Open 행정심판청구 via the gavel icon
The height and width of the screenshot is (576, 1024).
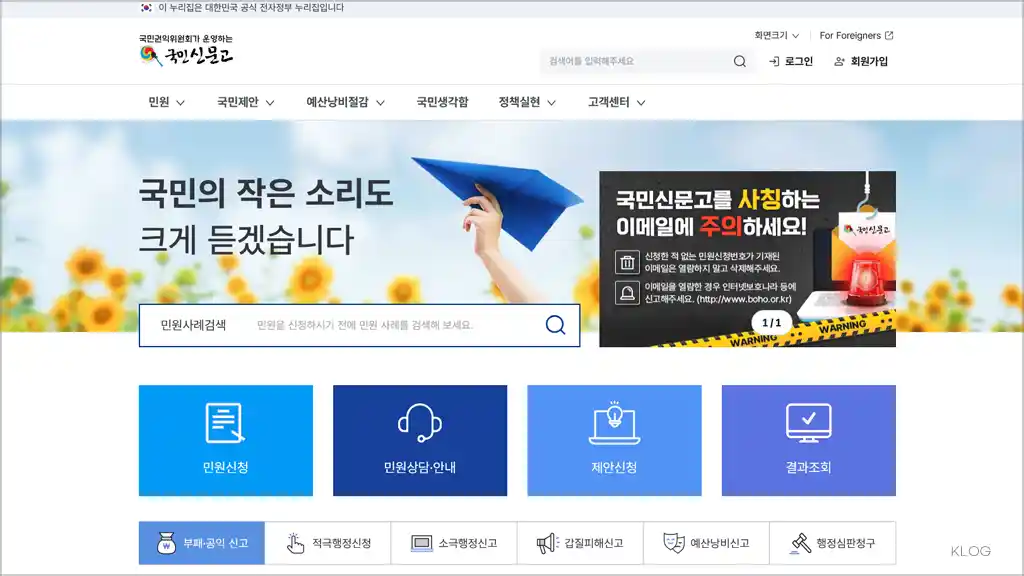(796, 543)
